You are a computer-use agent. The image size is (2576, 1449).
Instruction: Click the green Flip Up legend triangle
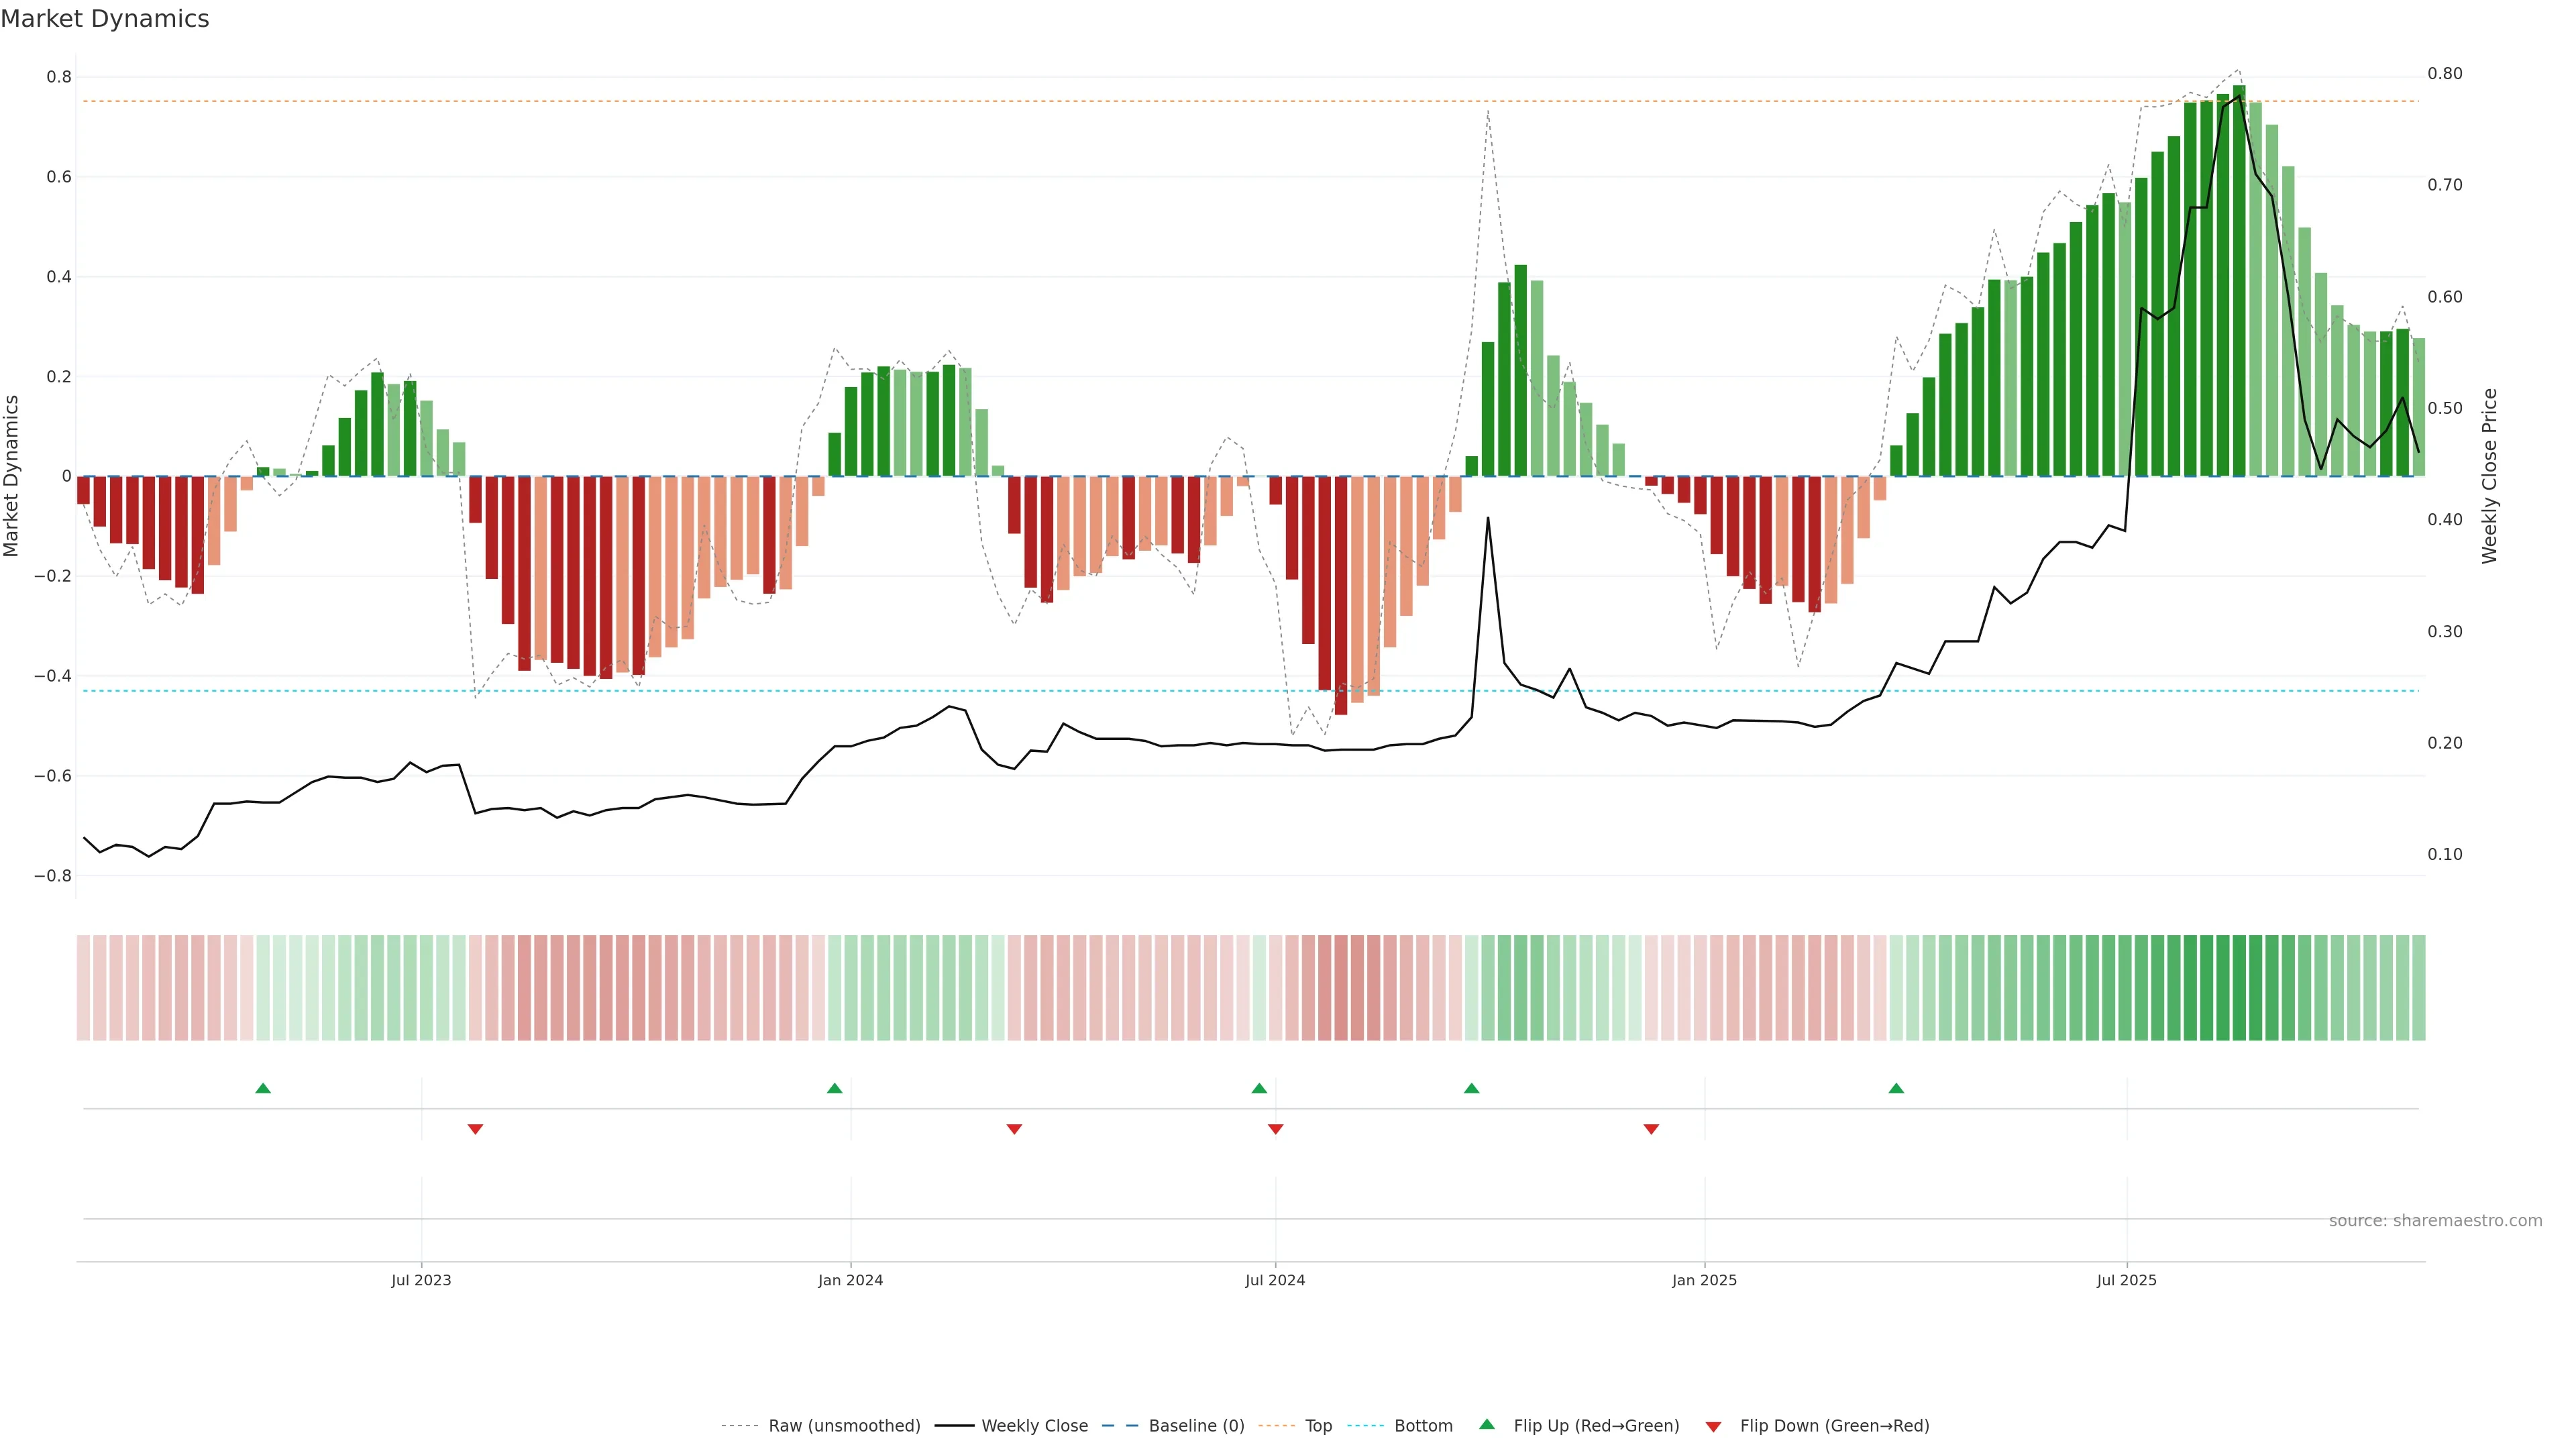click(x=1487, y=1424)
